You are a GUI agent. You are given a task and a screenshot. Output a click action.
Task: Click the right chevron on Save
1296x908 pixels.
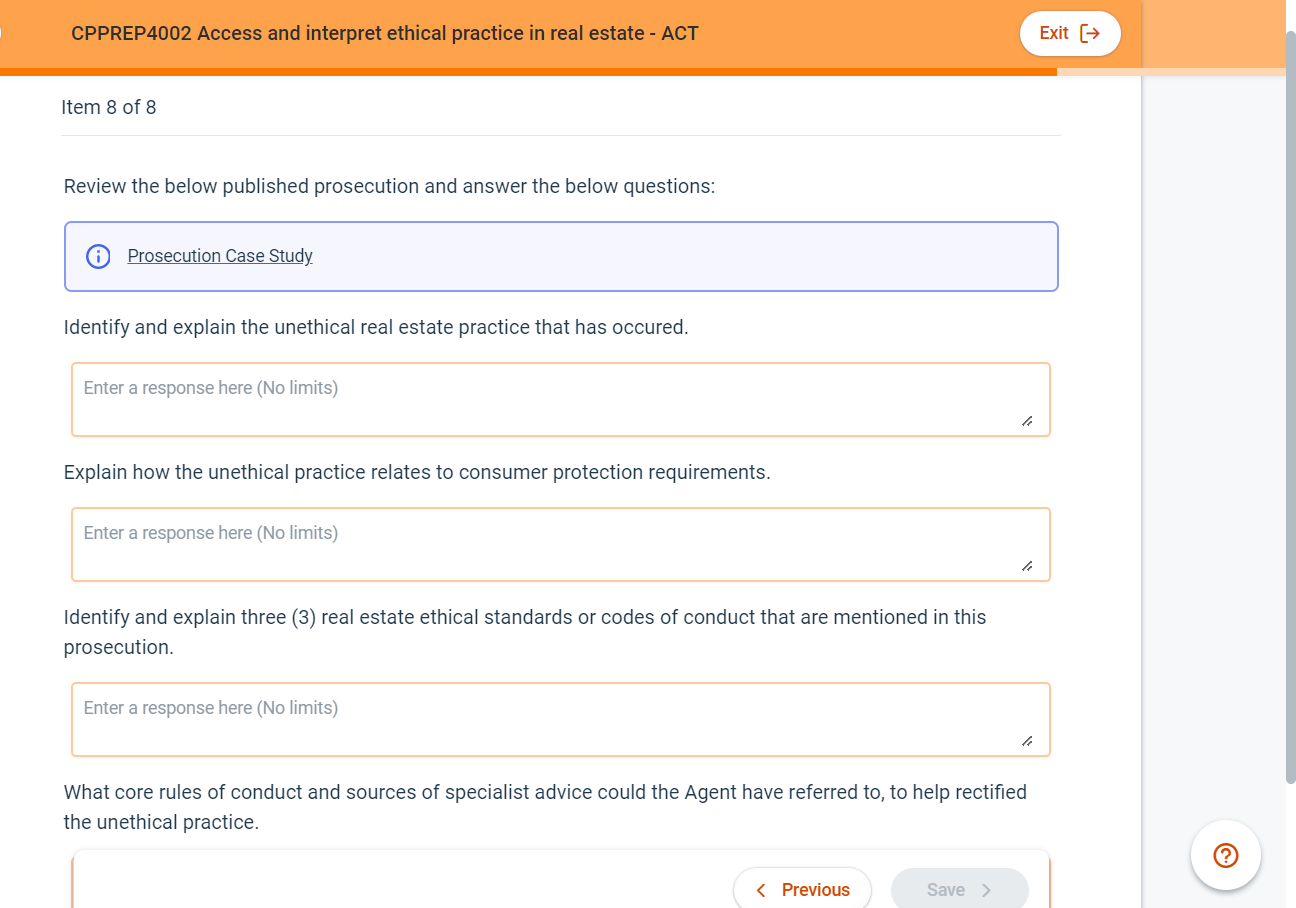(986, 890)
